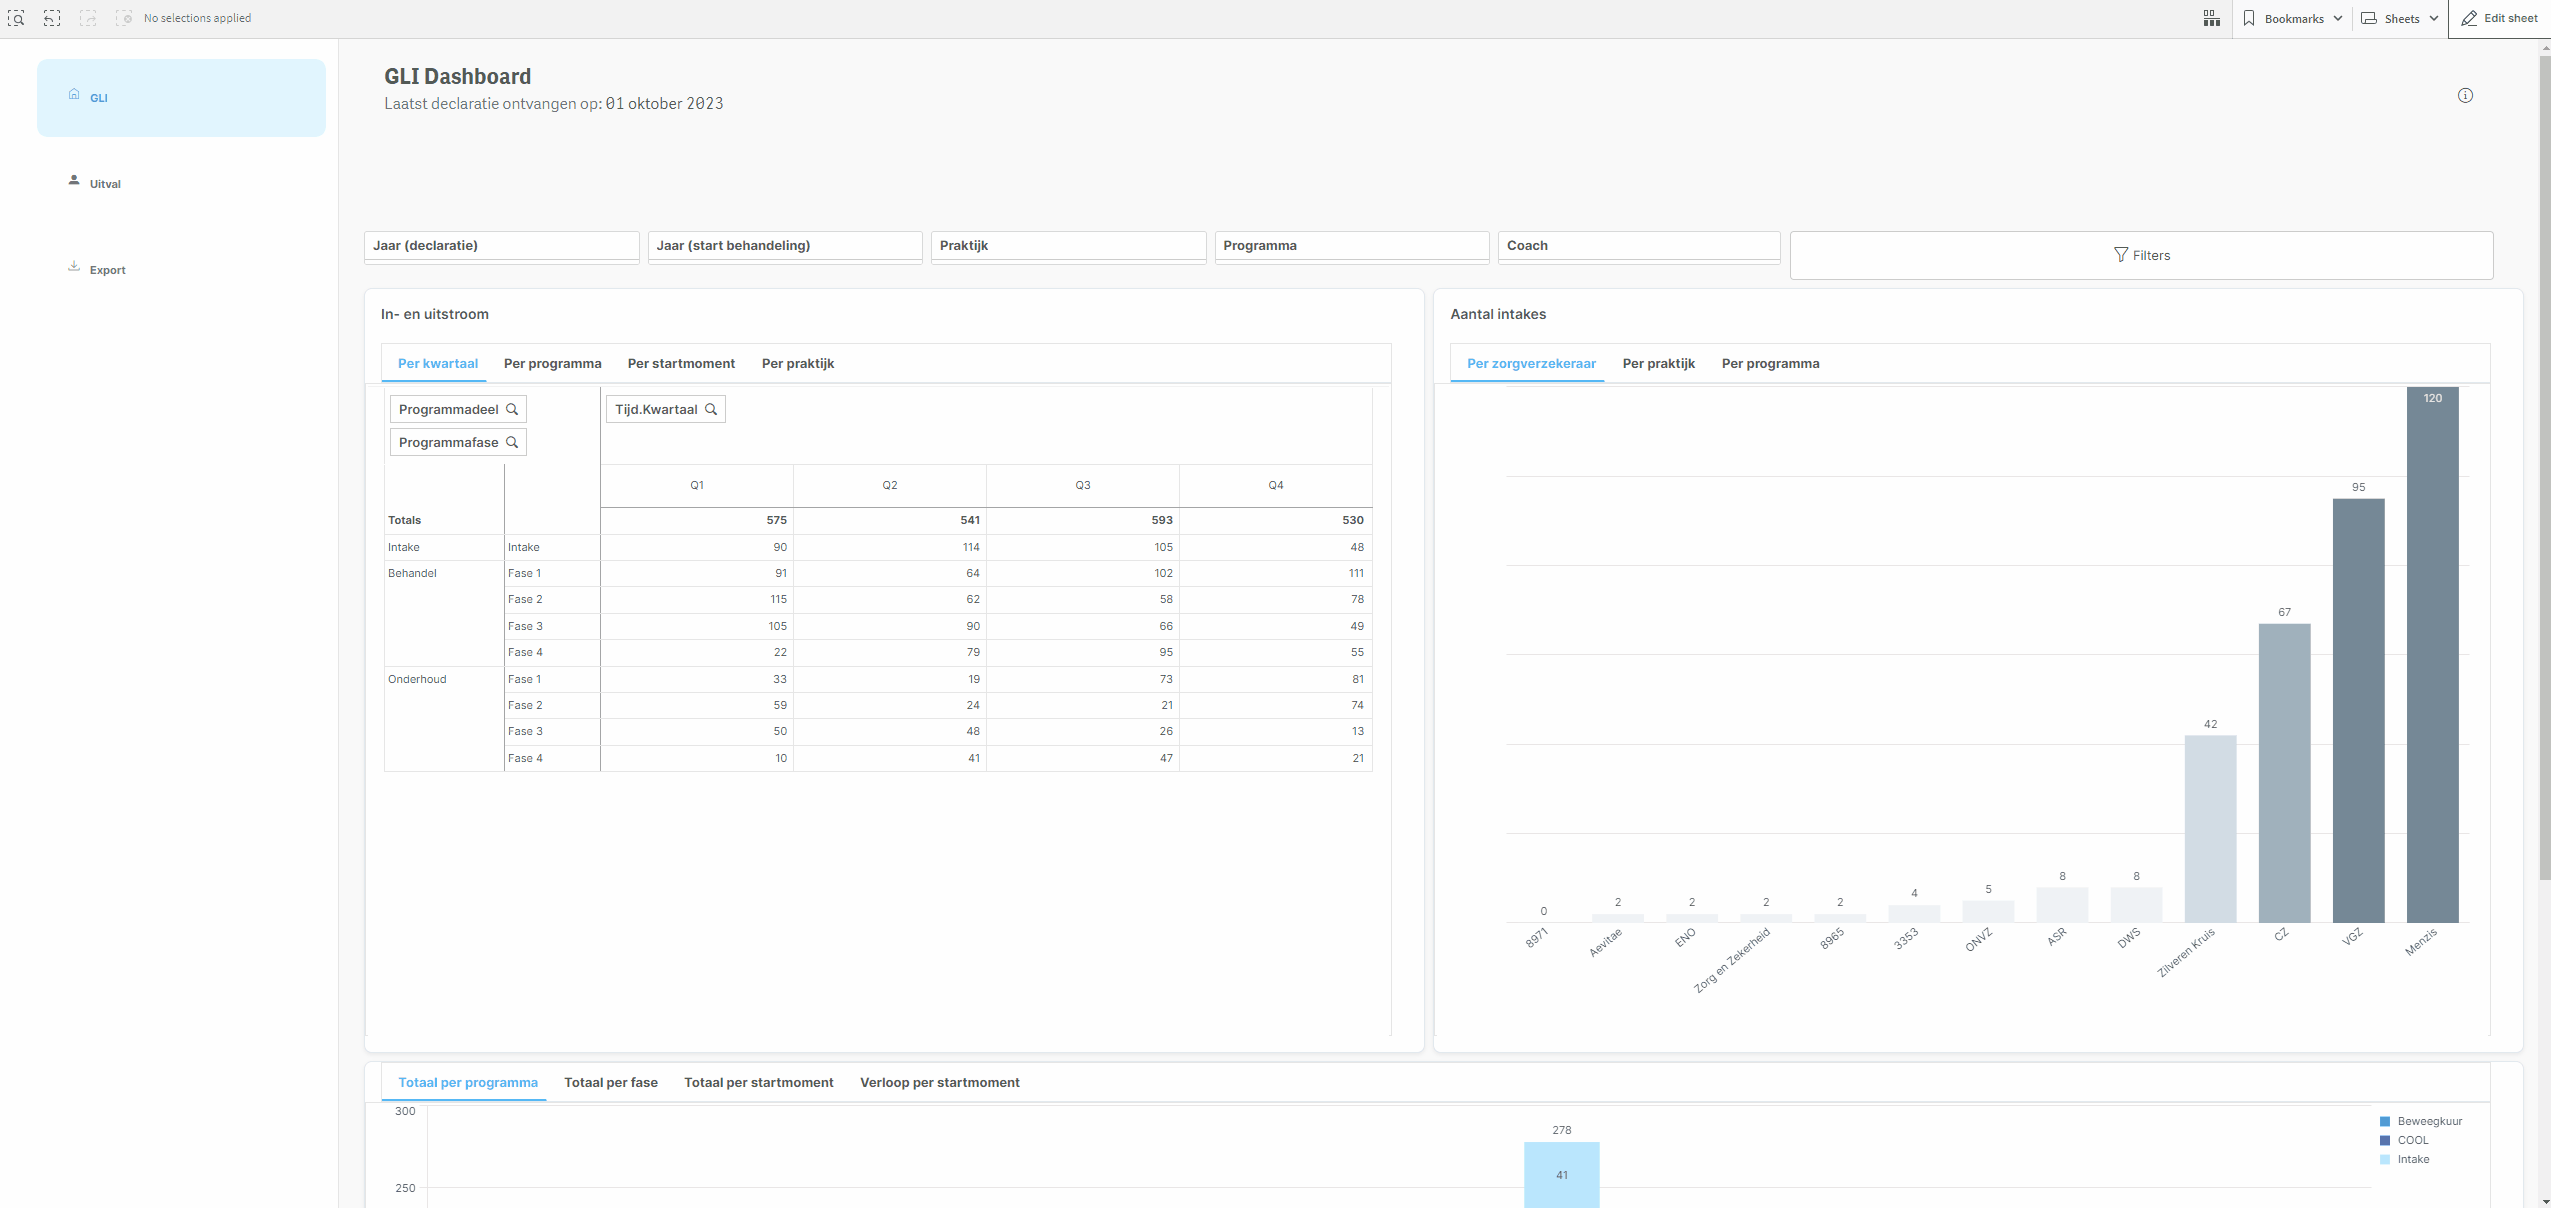Open the Programma filter pane
This screenshot has width=2551, height=1208.
(1352, 246)
